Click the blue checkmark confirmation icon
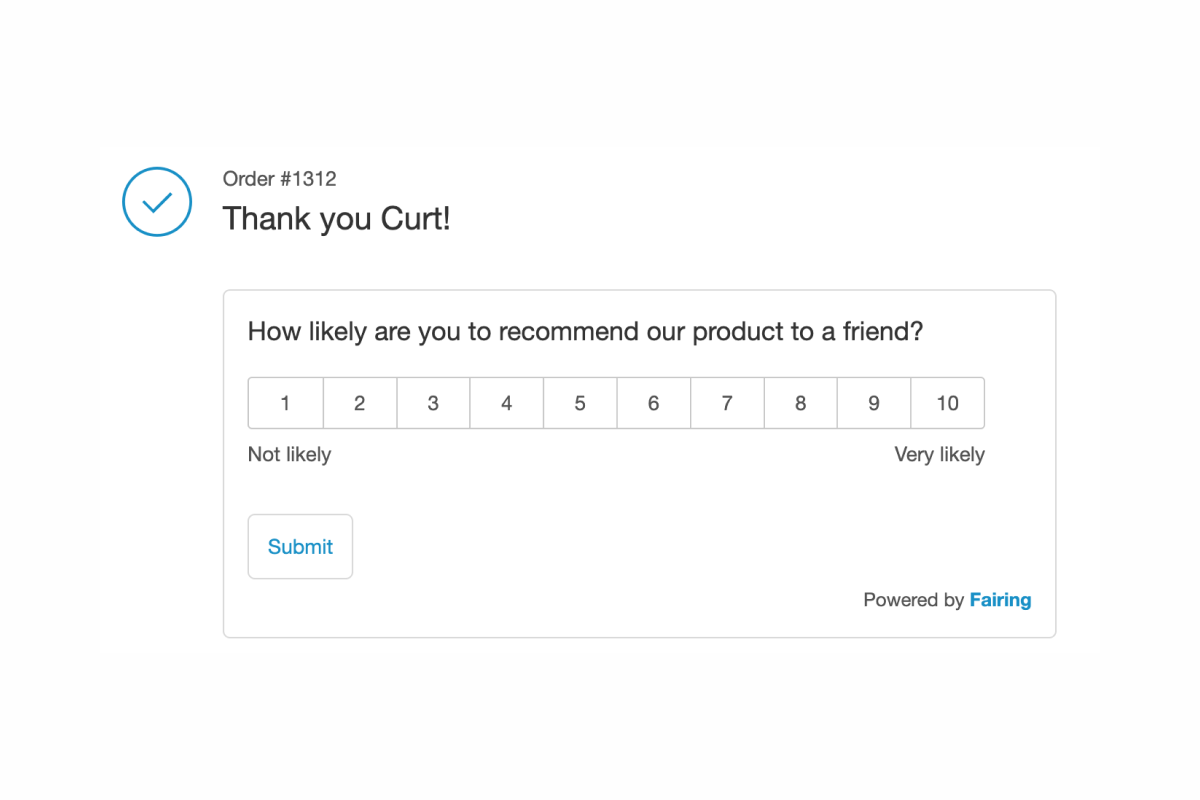Image resolution: width=1200 pixels, height=800 pixels. 156,201
